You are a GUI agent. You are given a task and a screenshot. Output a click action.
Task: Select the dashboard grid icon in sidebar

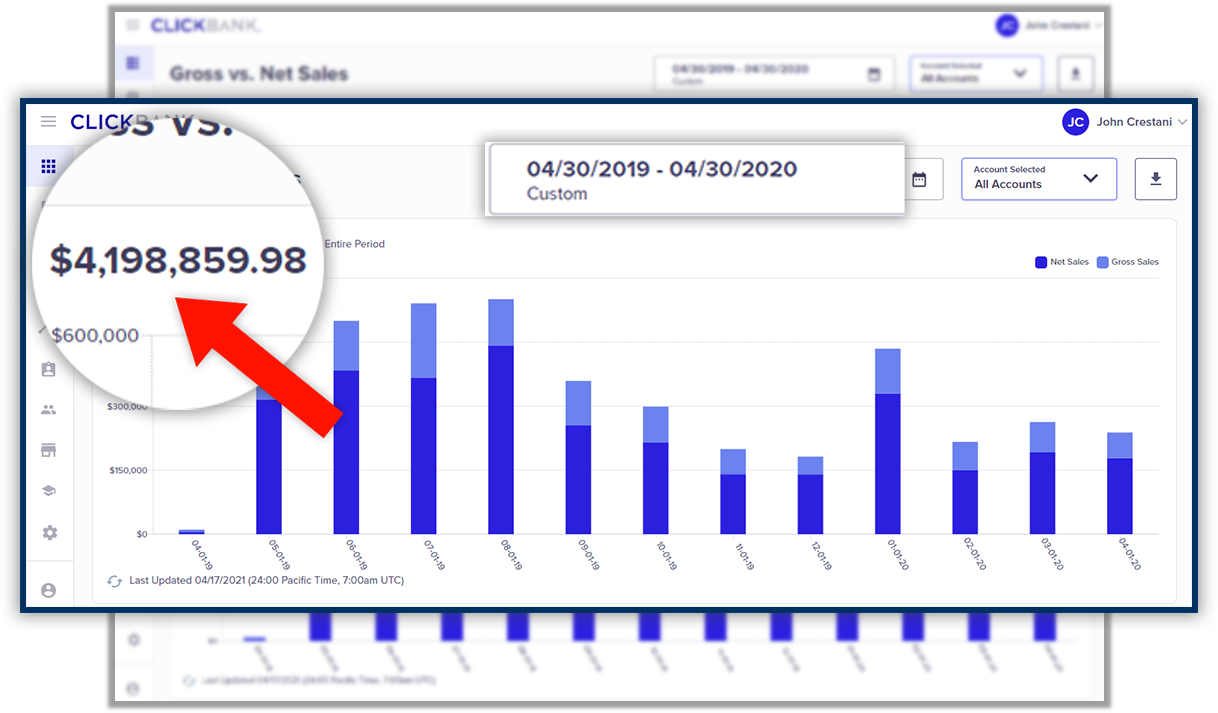point(48,167)
